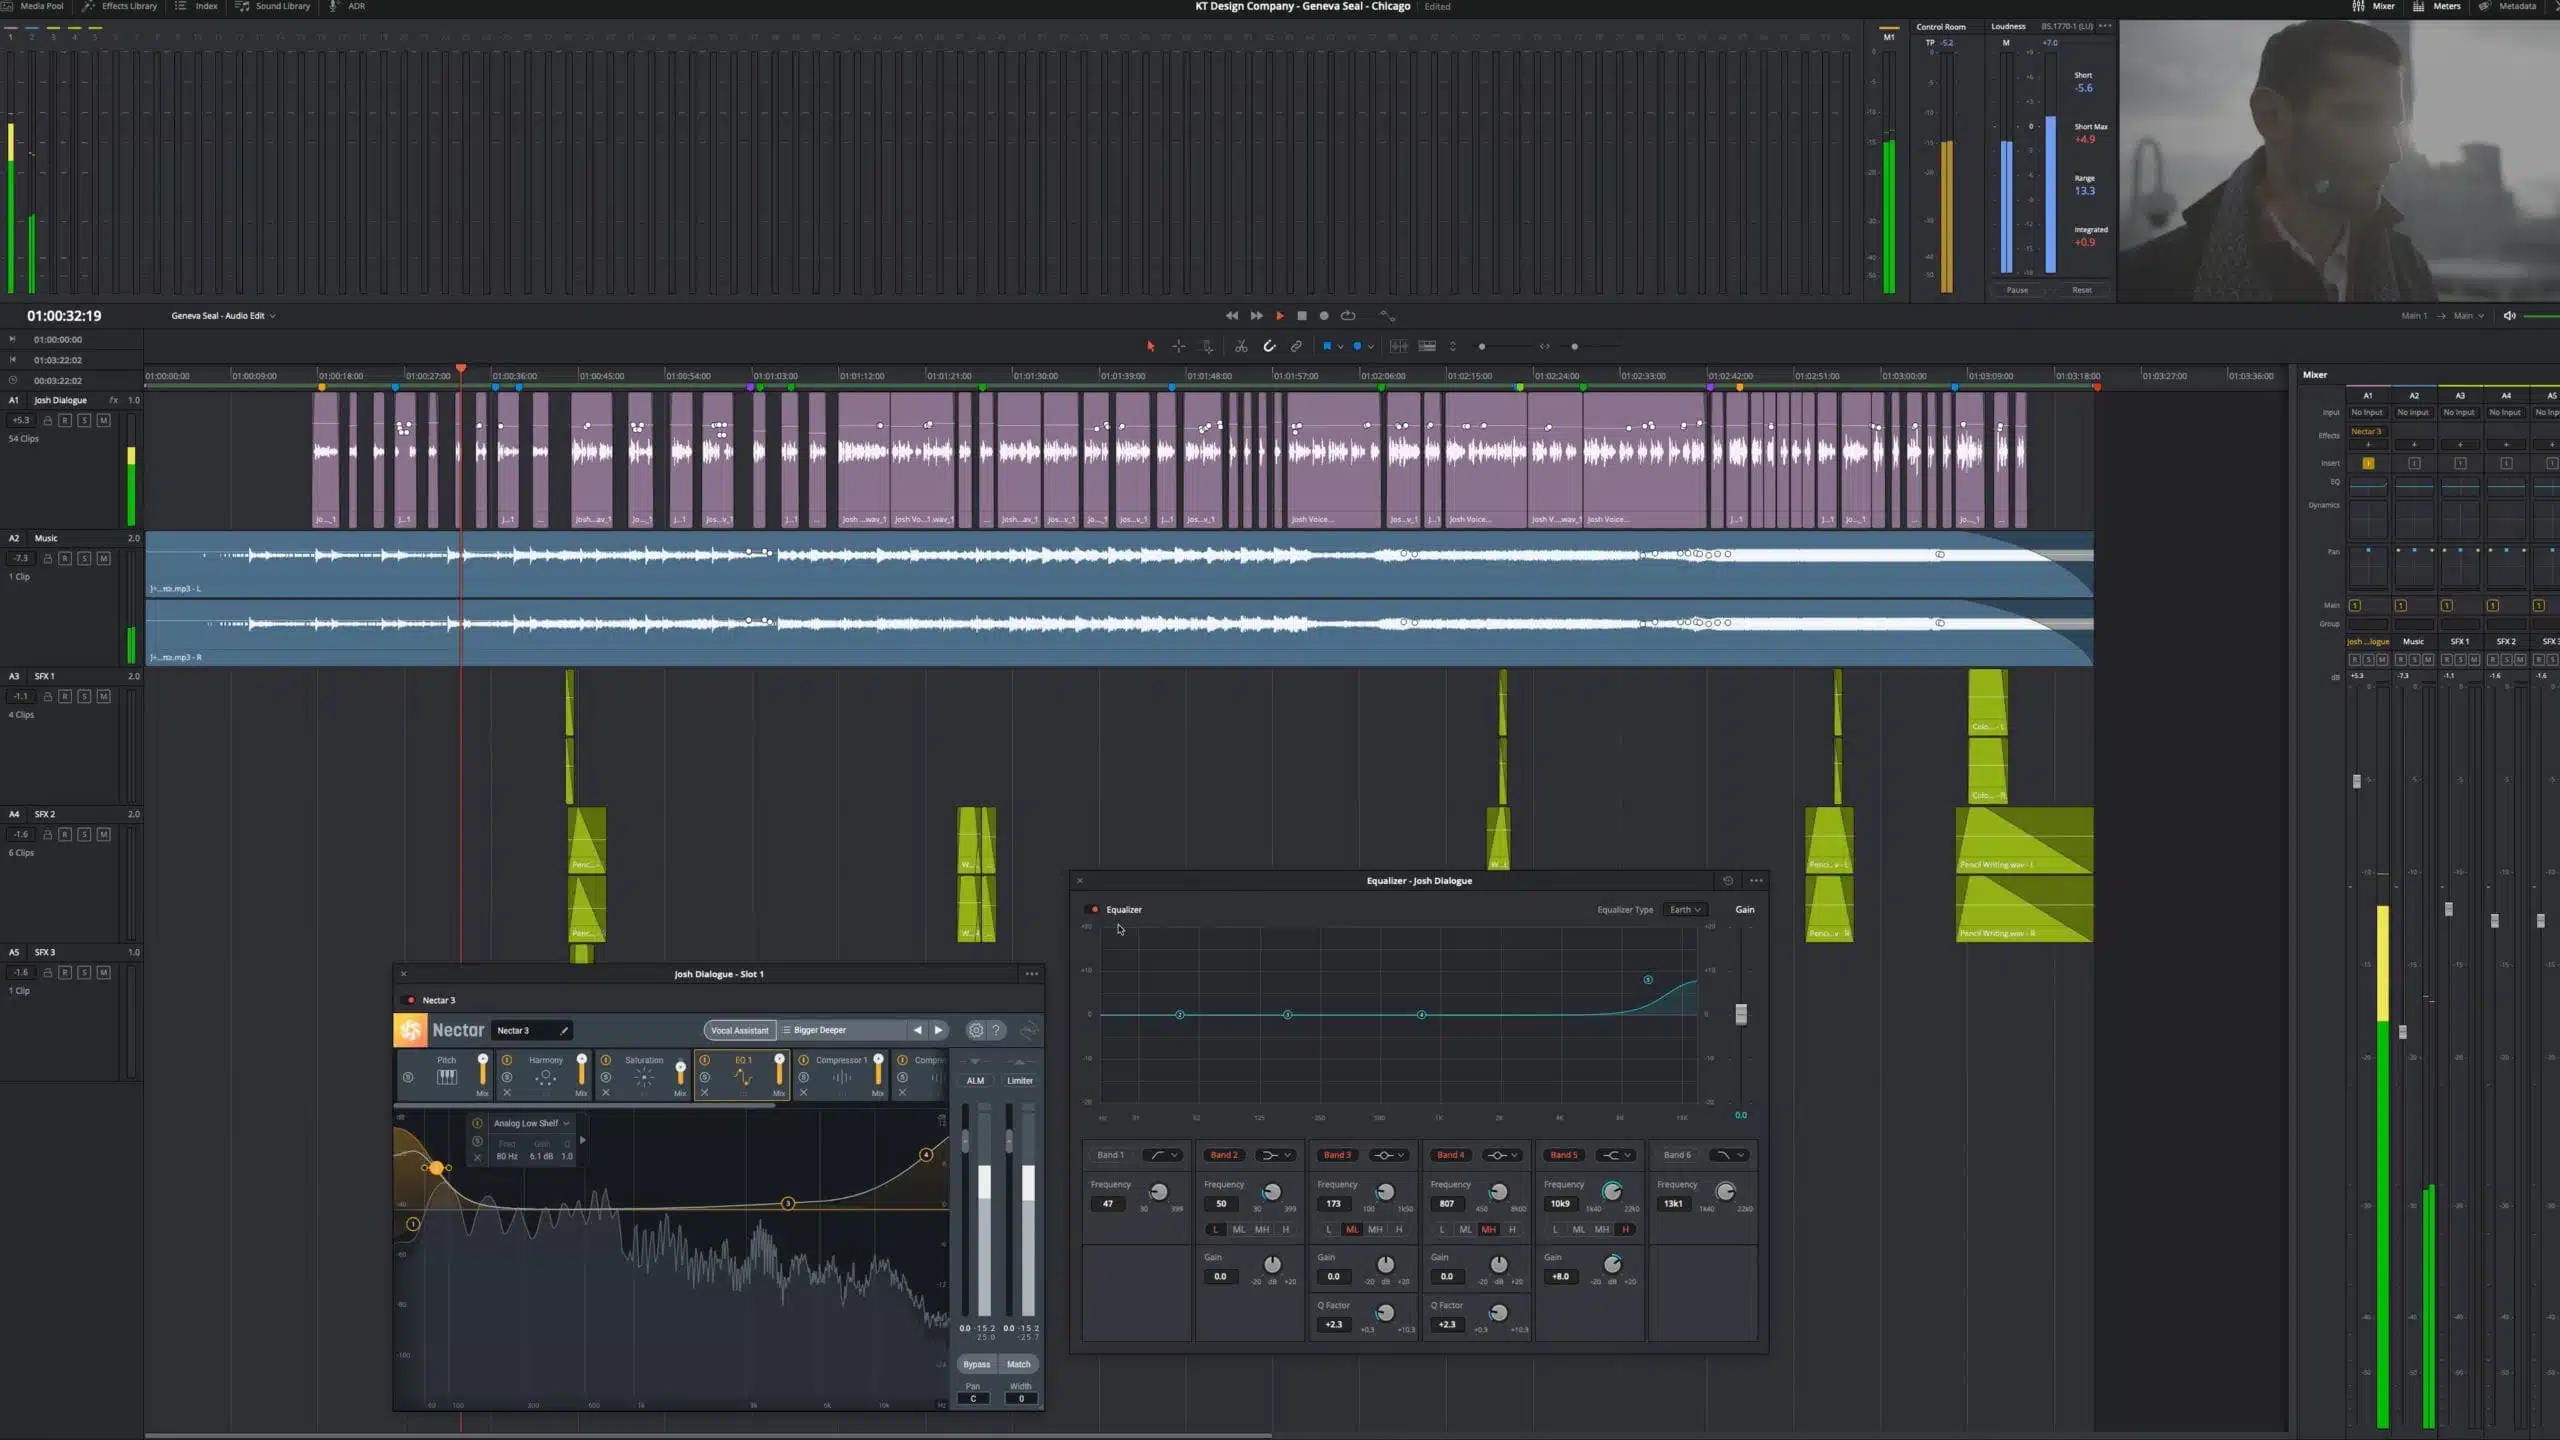Click the red play button
2560x1440 pixels.
point(1280,315)
